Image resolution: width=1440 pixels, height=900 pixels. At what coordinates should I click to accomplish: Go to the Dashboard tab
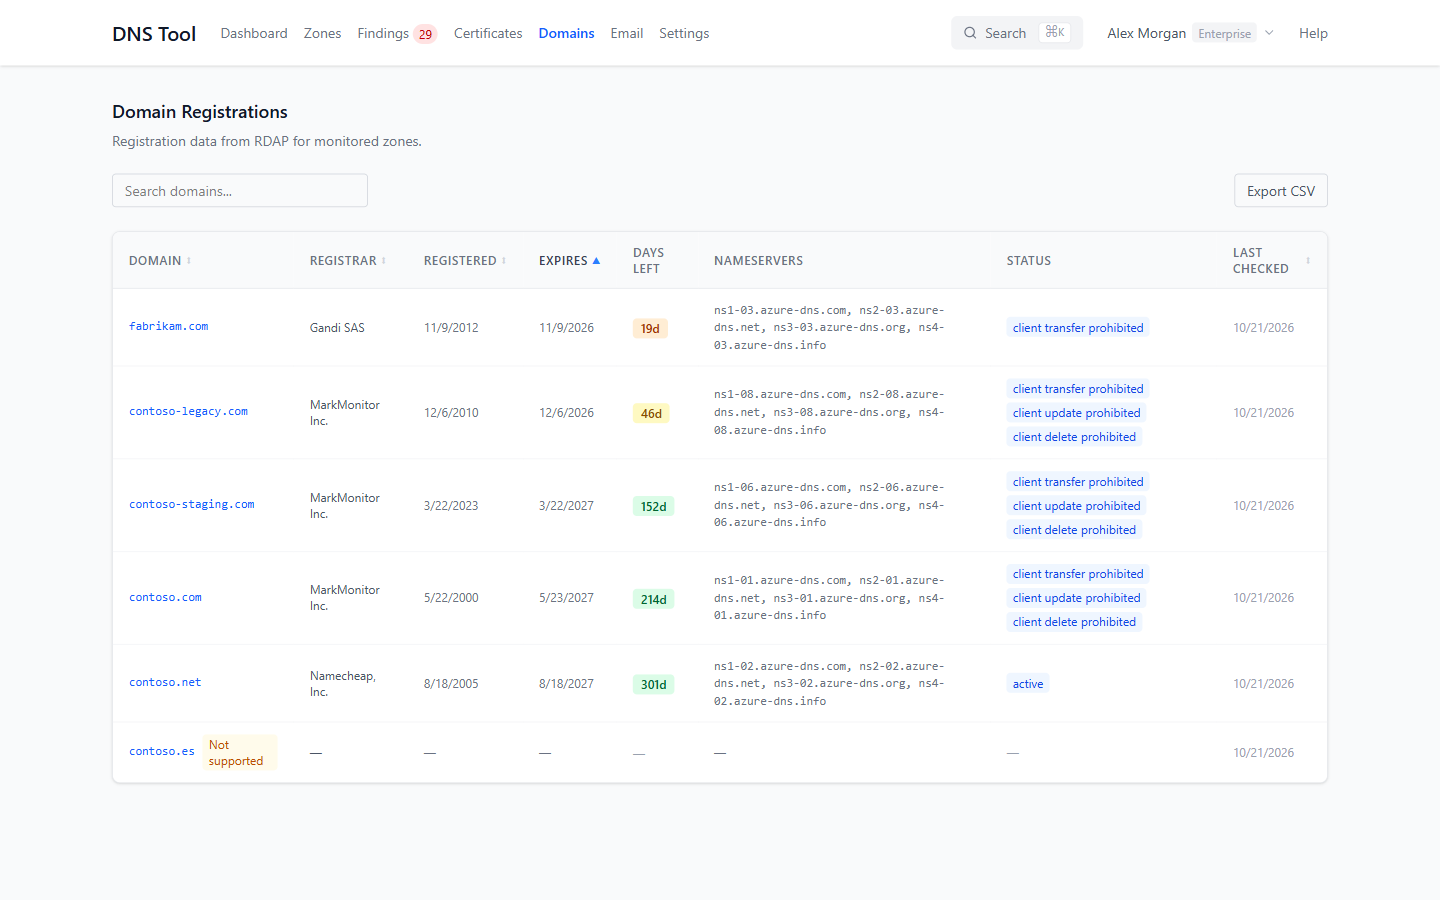254,33
